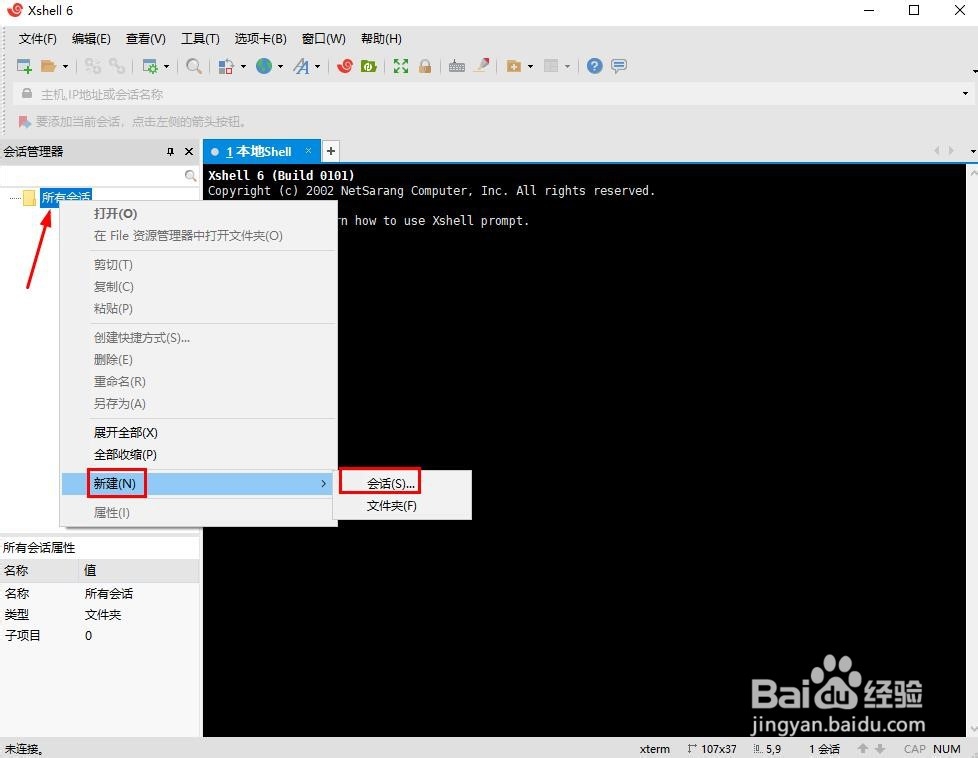
Task: Launch Xftp via green toolbar icon
Action: coord(369,66)
